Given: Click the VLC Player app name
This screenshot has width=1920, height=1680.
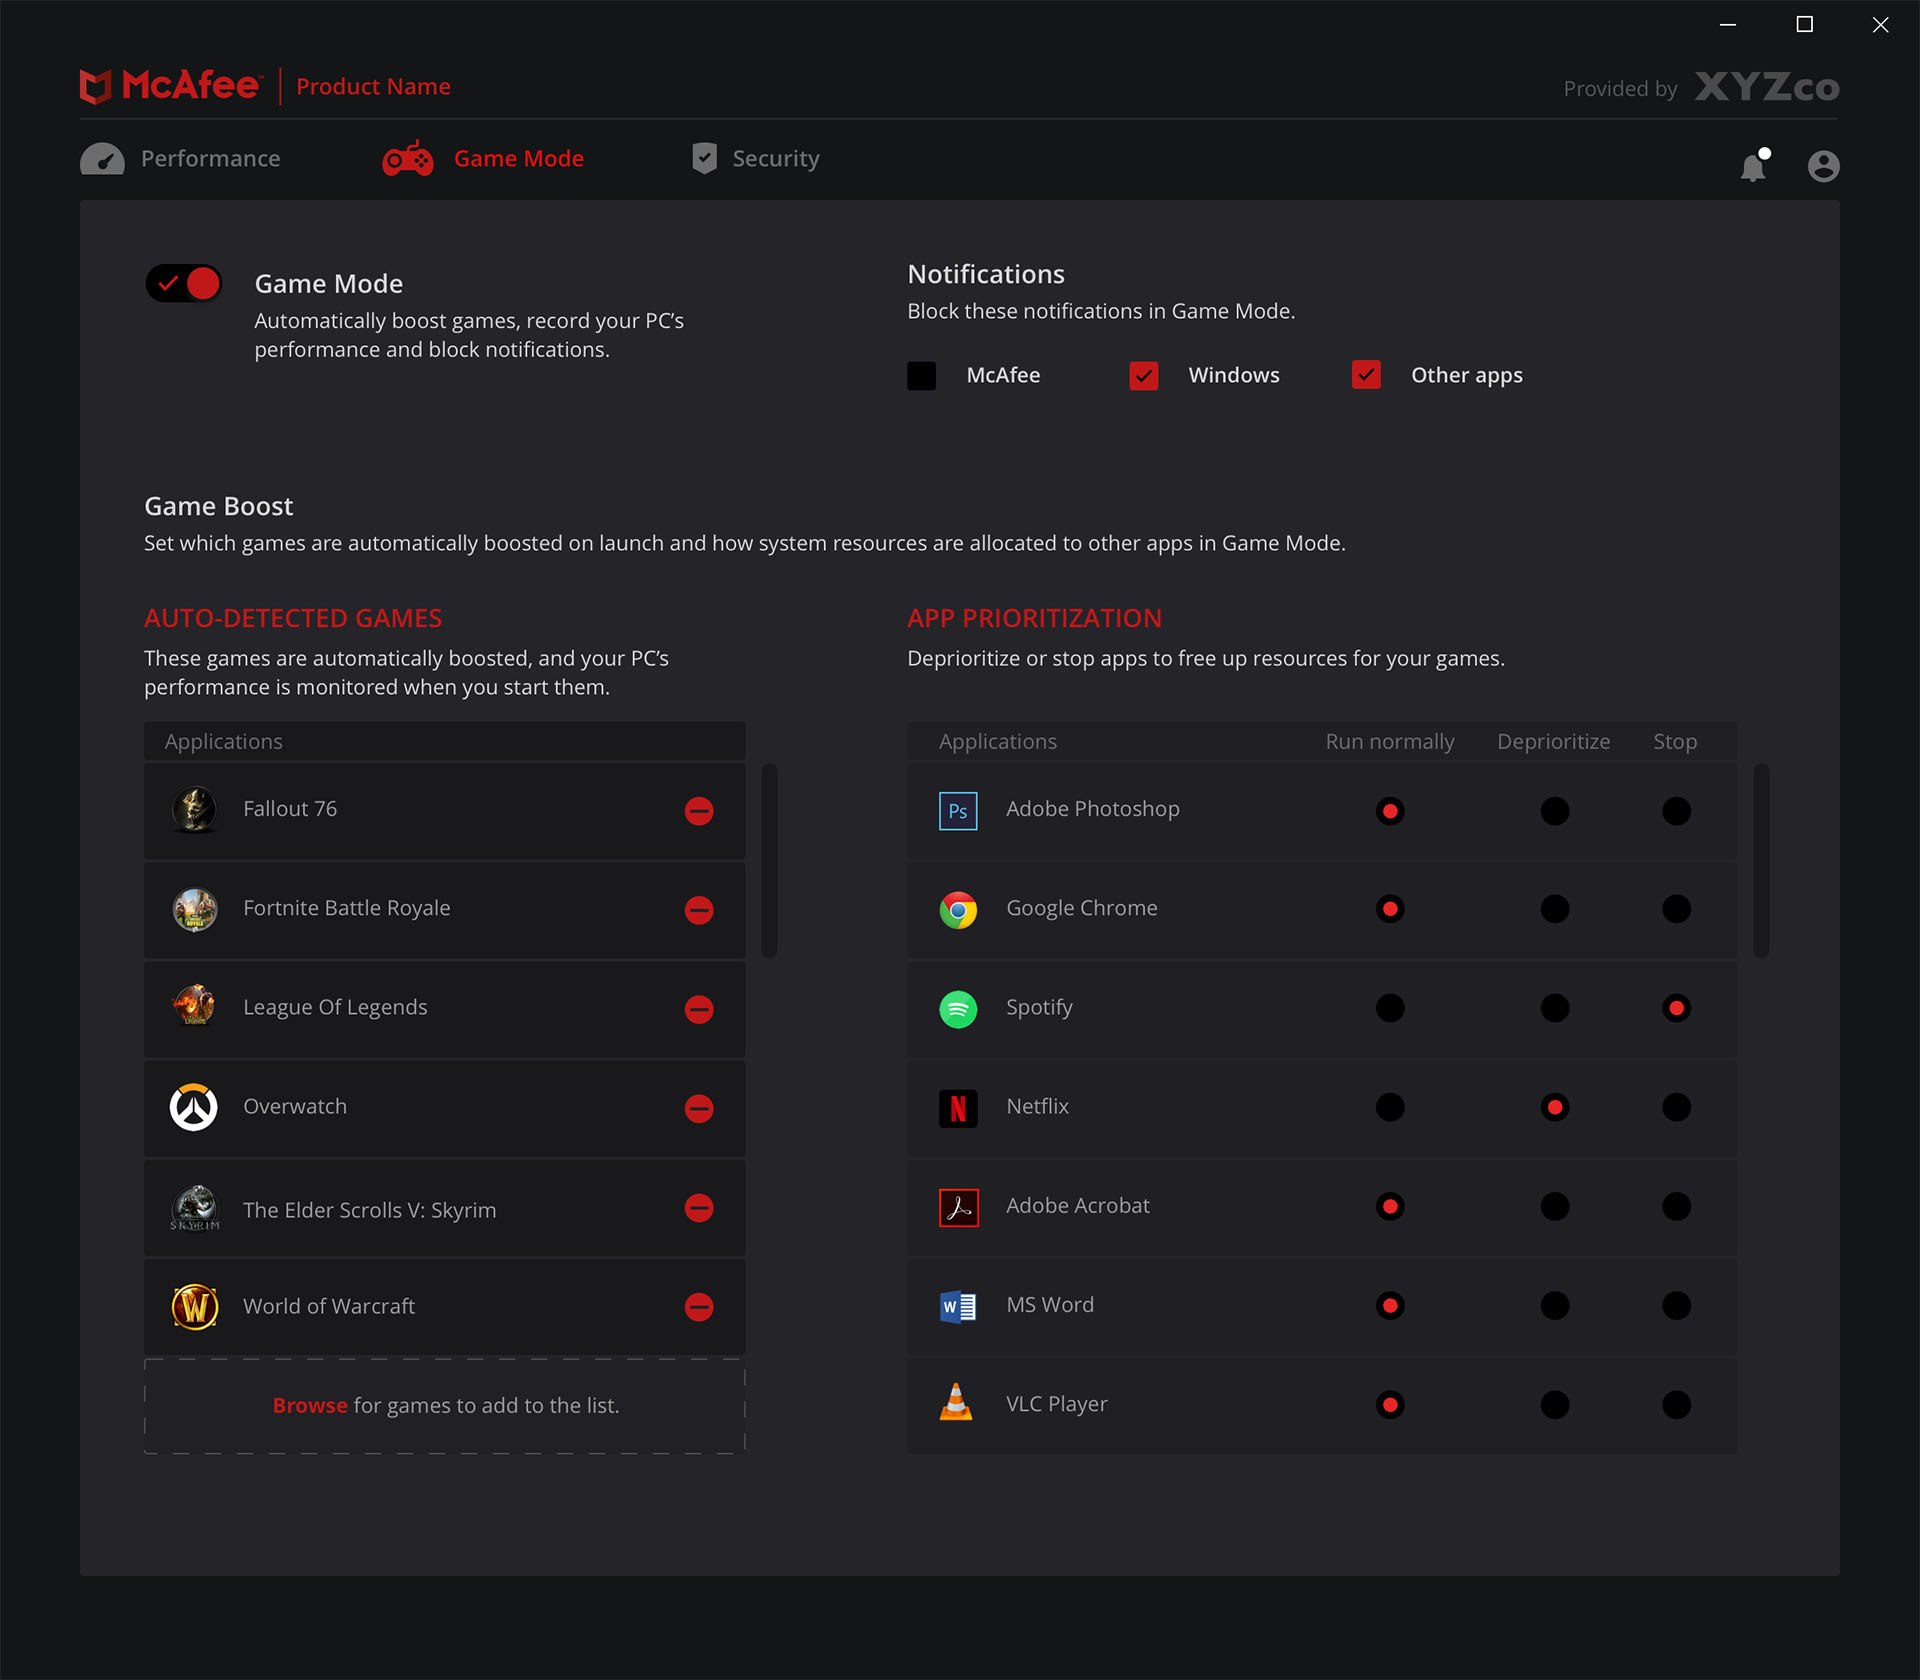Looking at the screenshot, I should 1056,1404.
